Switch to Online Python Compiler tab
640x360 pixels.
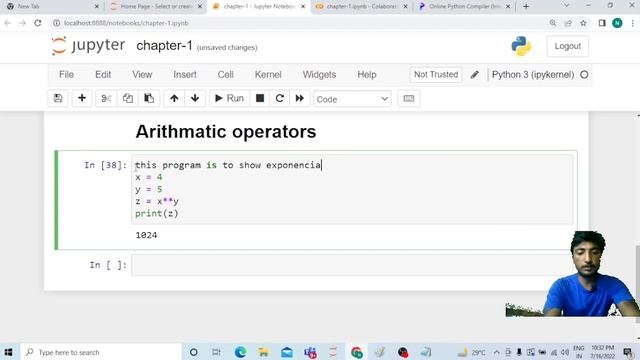pyautogui.click(x=464, y=7)
